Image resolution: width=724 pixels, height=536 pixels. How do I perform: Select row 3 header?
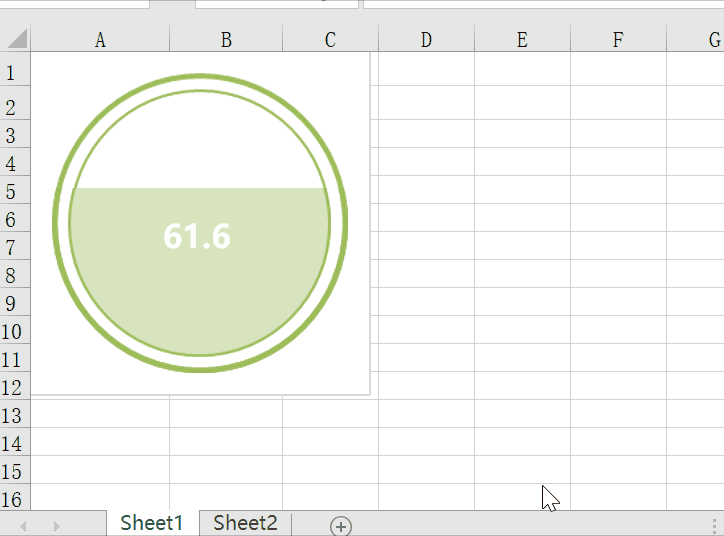point(15,134)
